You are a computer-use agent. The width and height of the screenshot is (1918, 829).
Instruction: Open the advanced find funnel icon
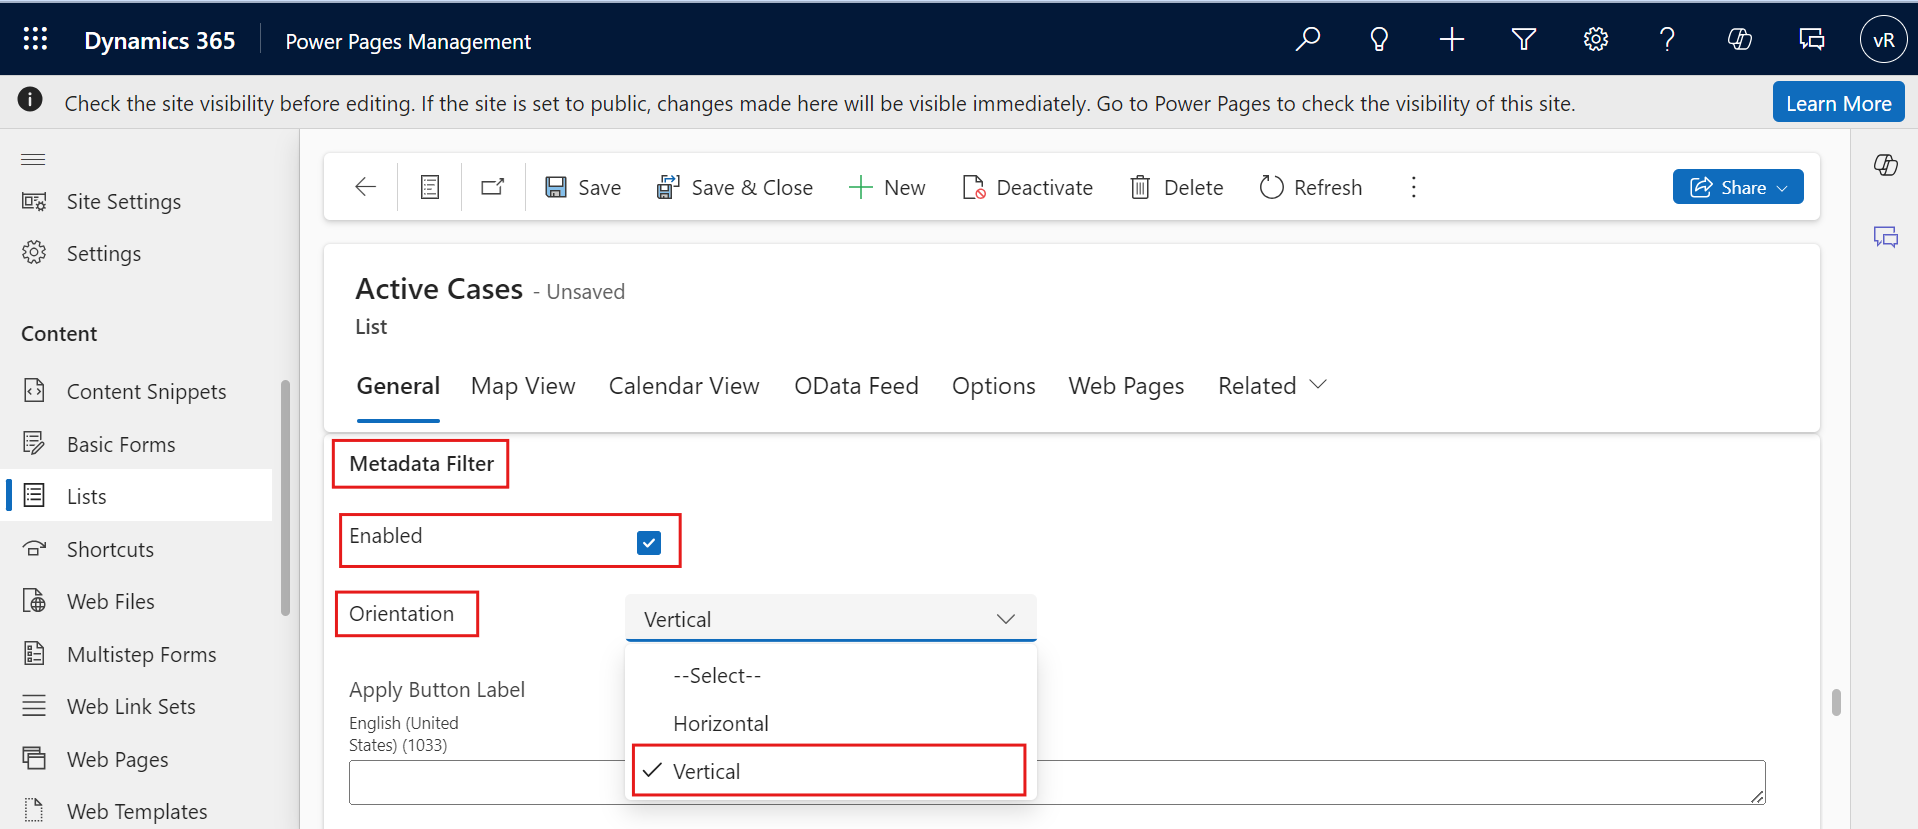click(x=1523, y=39)
